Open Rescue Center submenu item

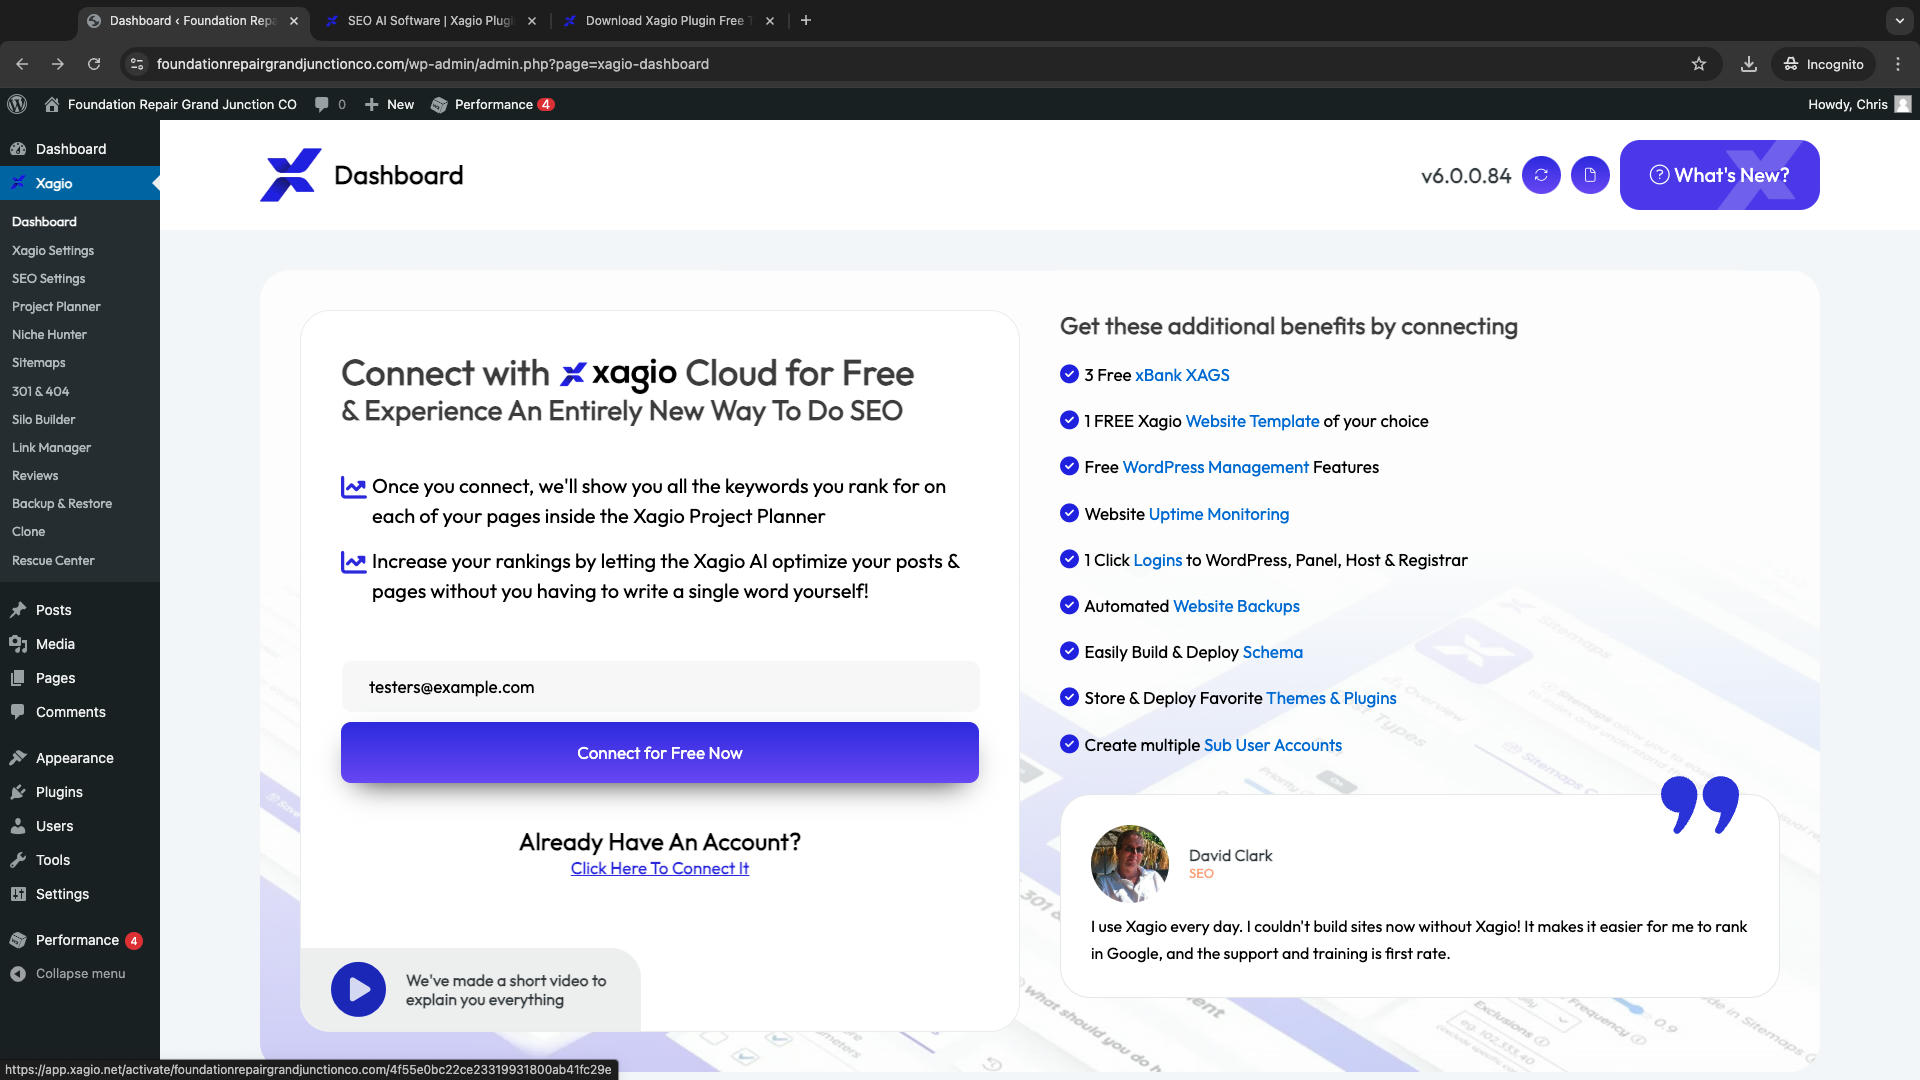[53, 560]
